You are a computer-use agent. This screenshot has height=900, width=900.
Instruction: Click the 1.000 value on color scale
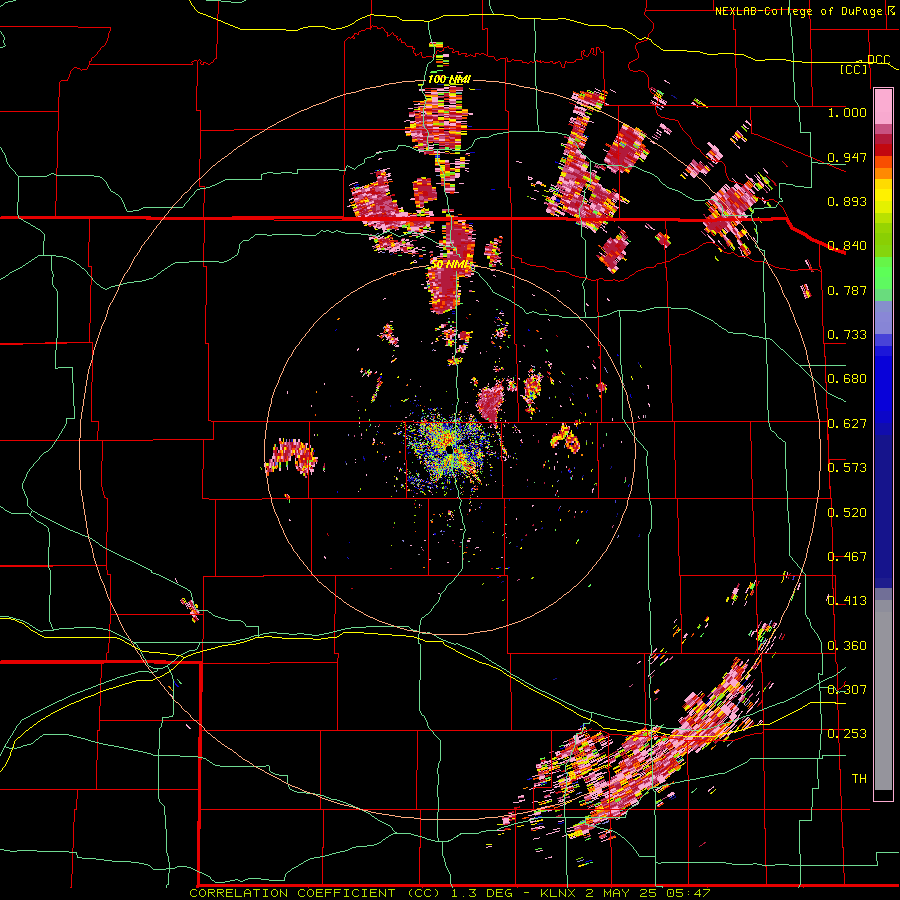[847, 112]
